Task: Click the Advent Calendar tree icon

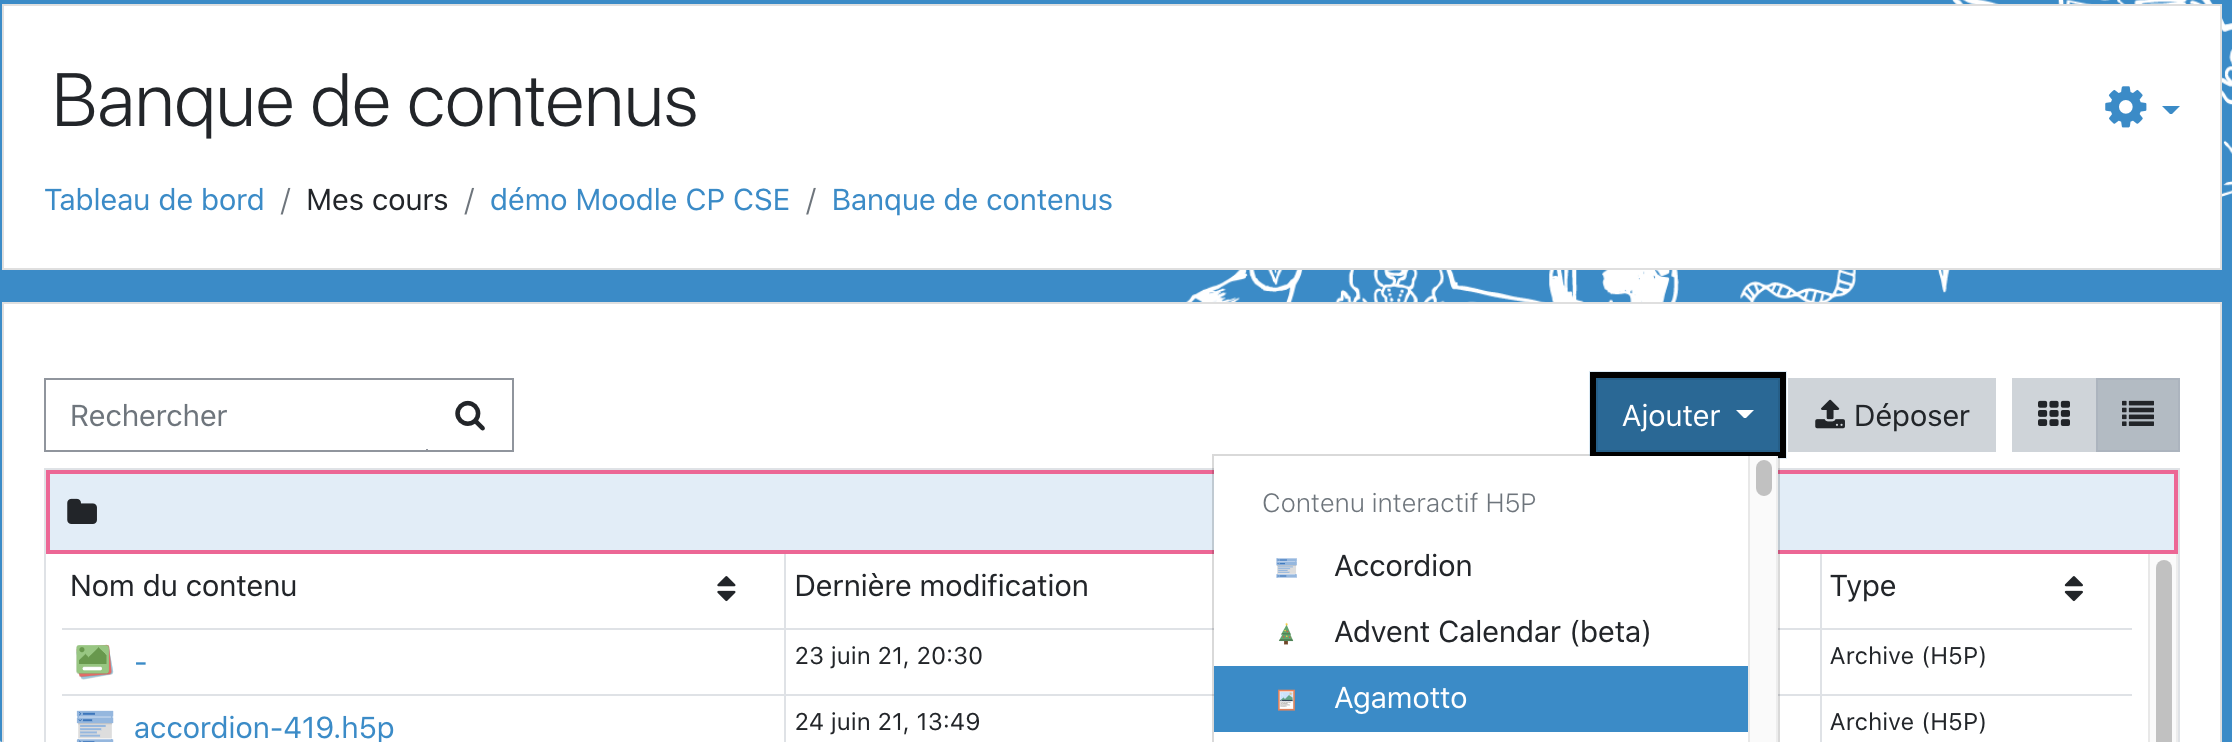Action: tap(1286, 633)
